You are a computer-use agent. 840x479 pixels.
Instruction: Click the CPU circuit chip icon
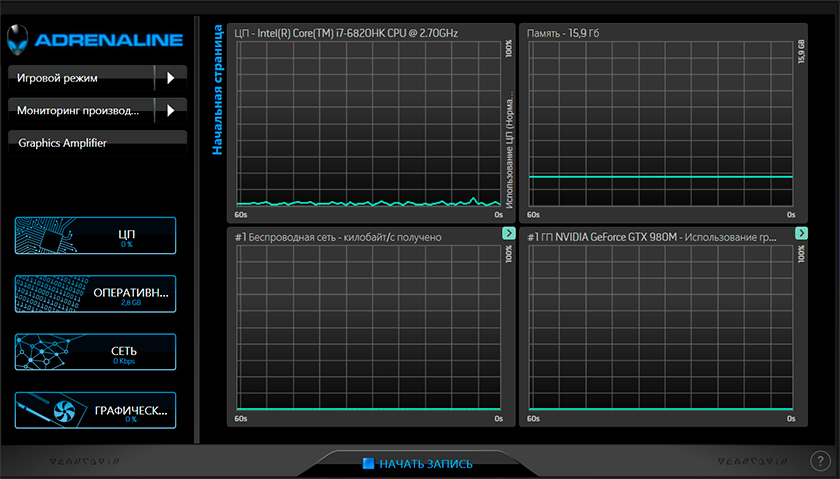tap(46, 235)
